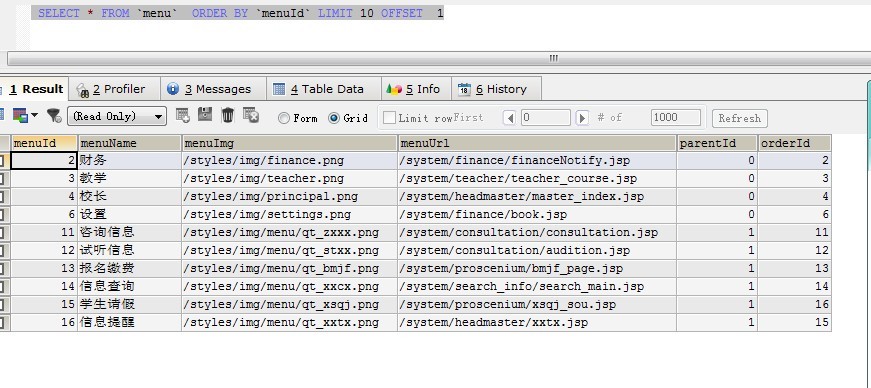Image resolution: width=871 pixels, height=388 pixels.
Task: Go to the next page arrow
Action: tap(582, 118)
